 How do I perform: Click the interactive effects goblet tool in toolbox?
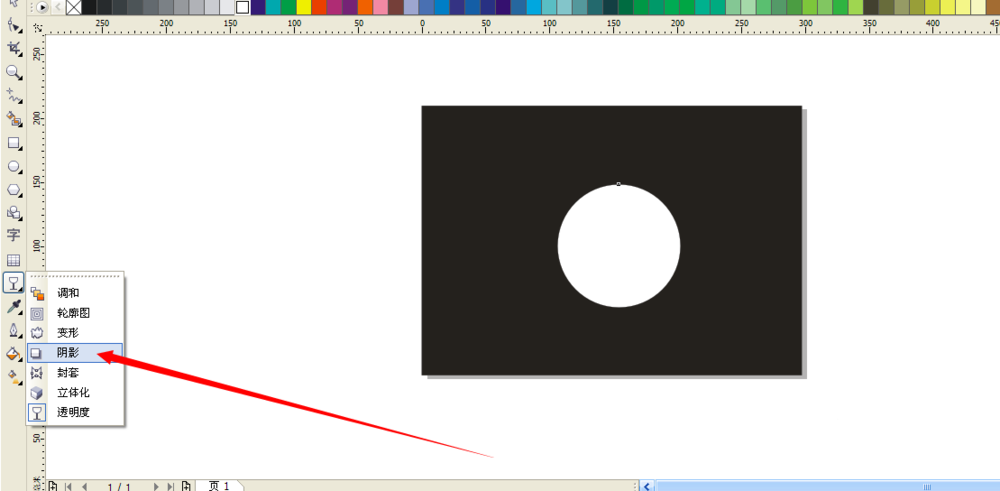pyautogui.click(x=13, y=282)
